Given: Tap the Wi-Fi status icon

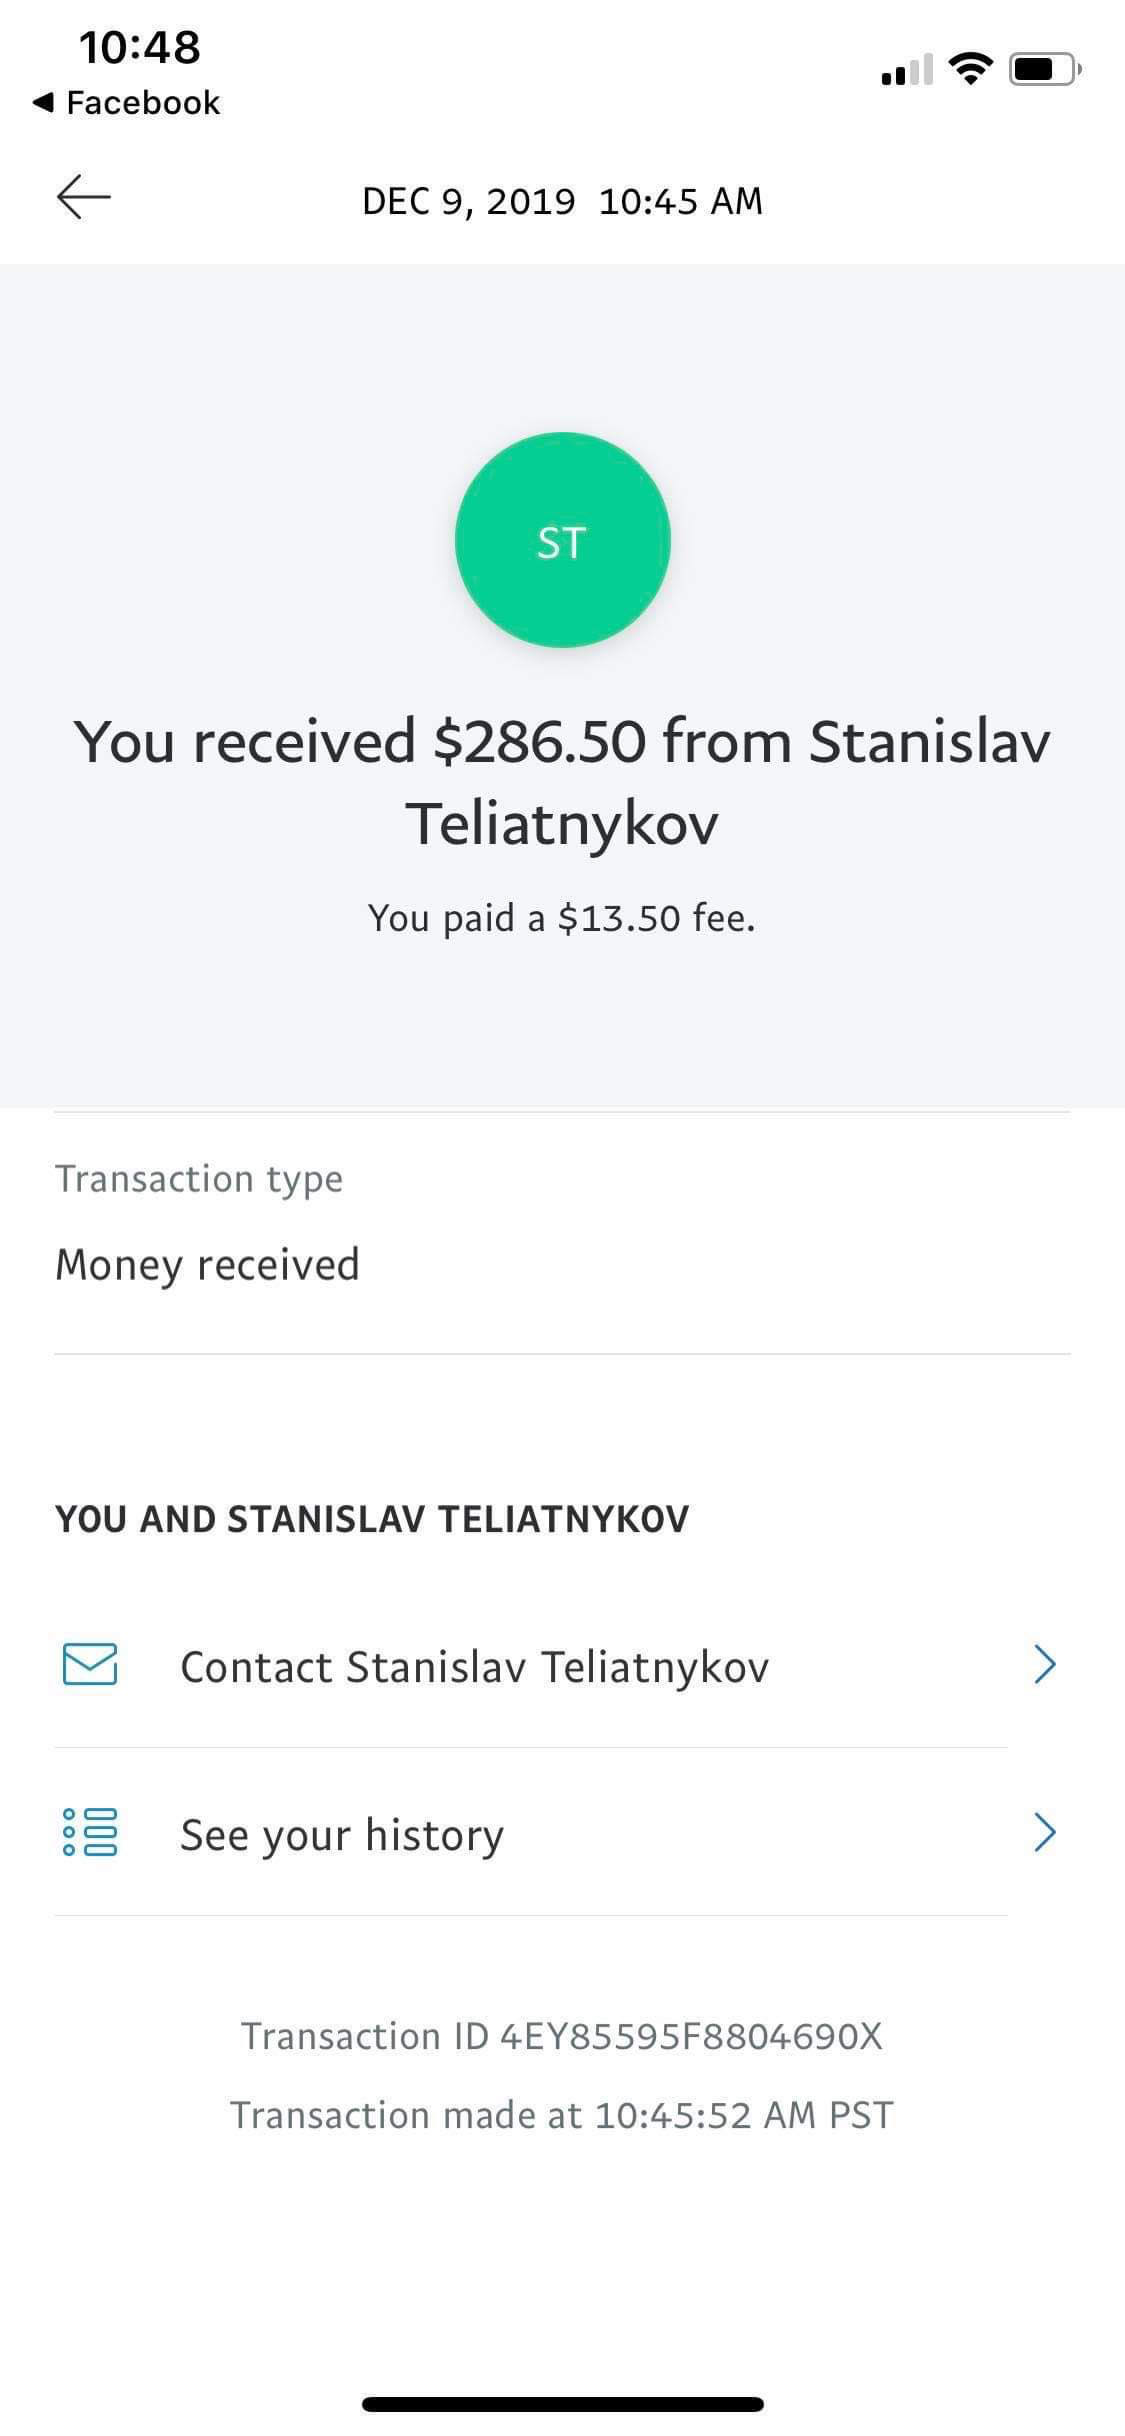Looking at the screenshot, I should 969,69.
